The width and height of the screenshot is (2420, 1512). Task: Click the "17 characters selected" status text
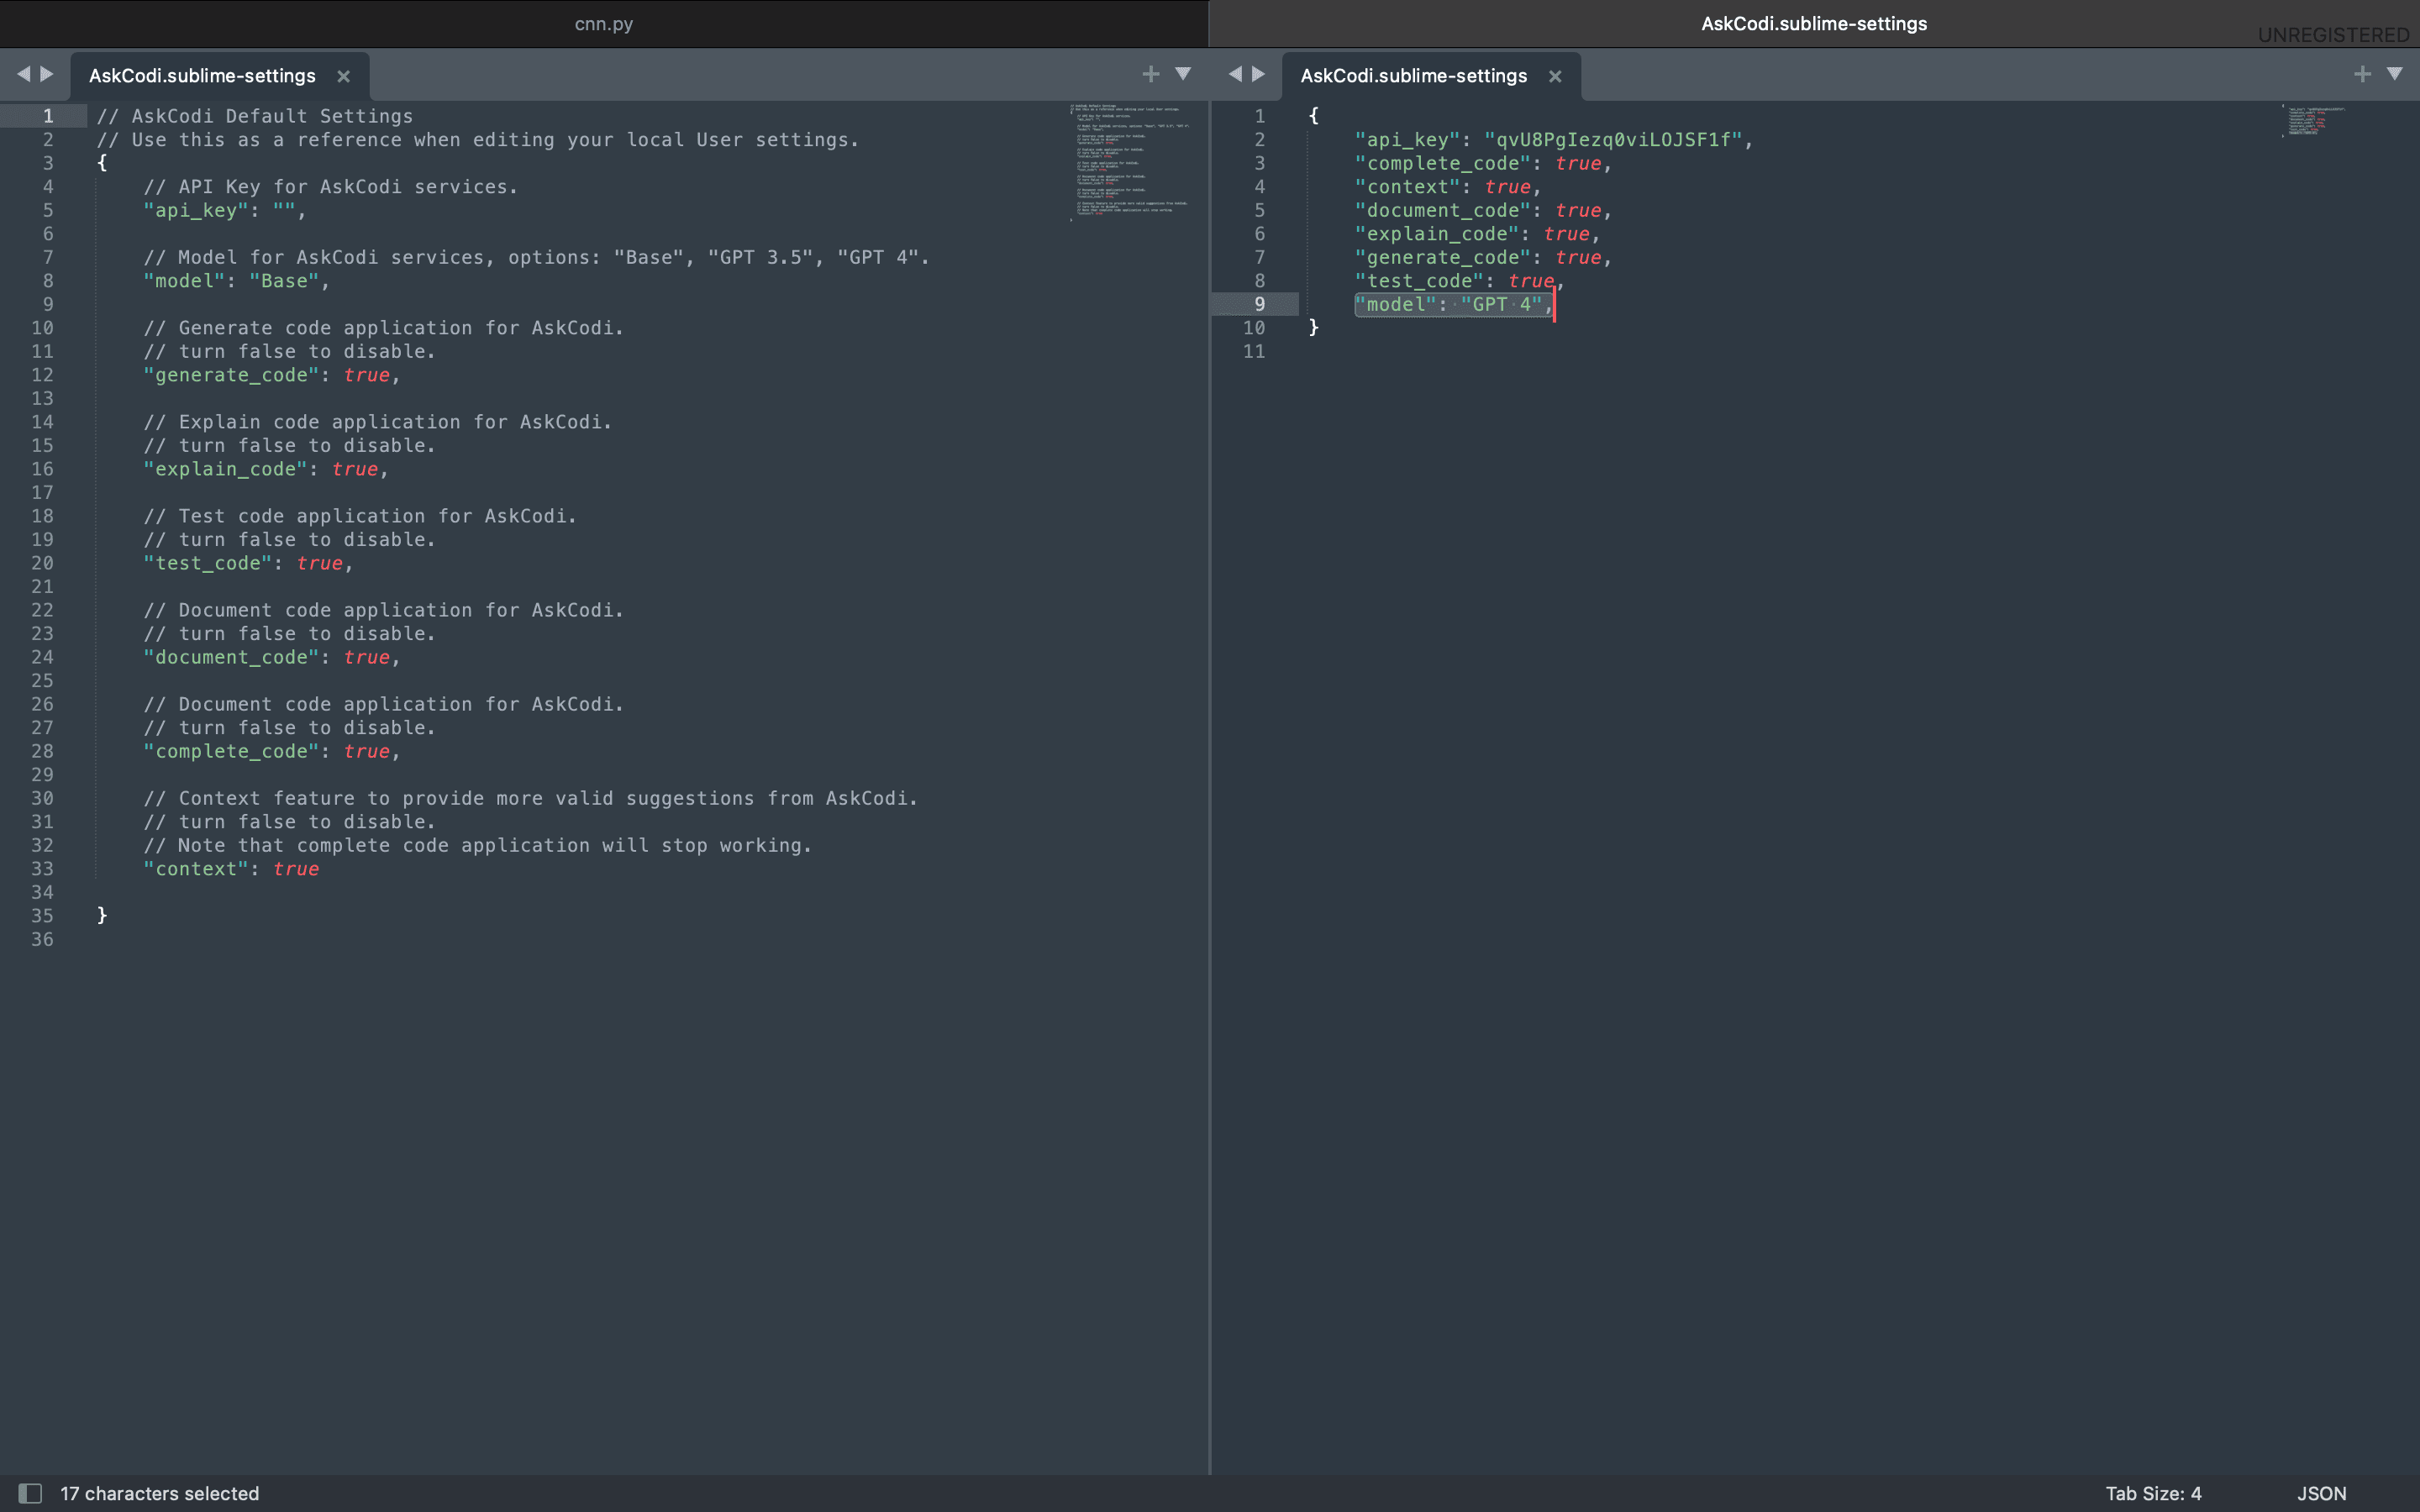[160, 1493]
